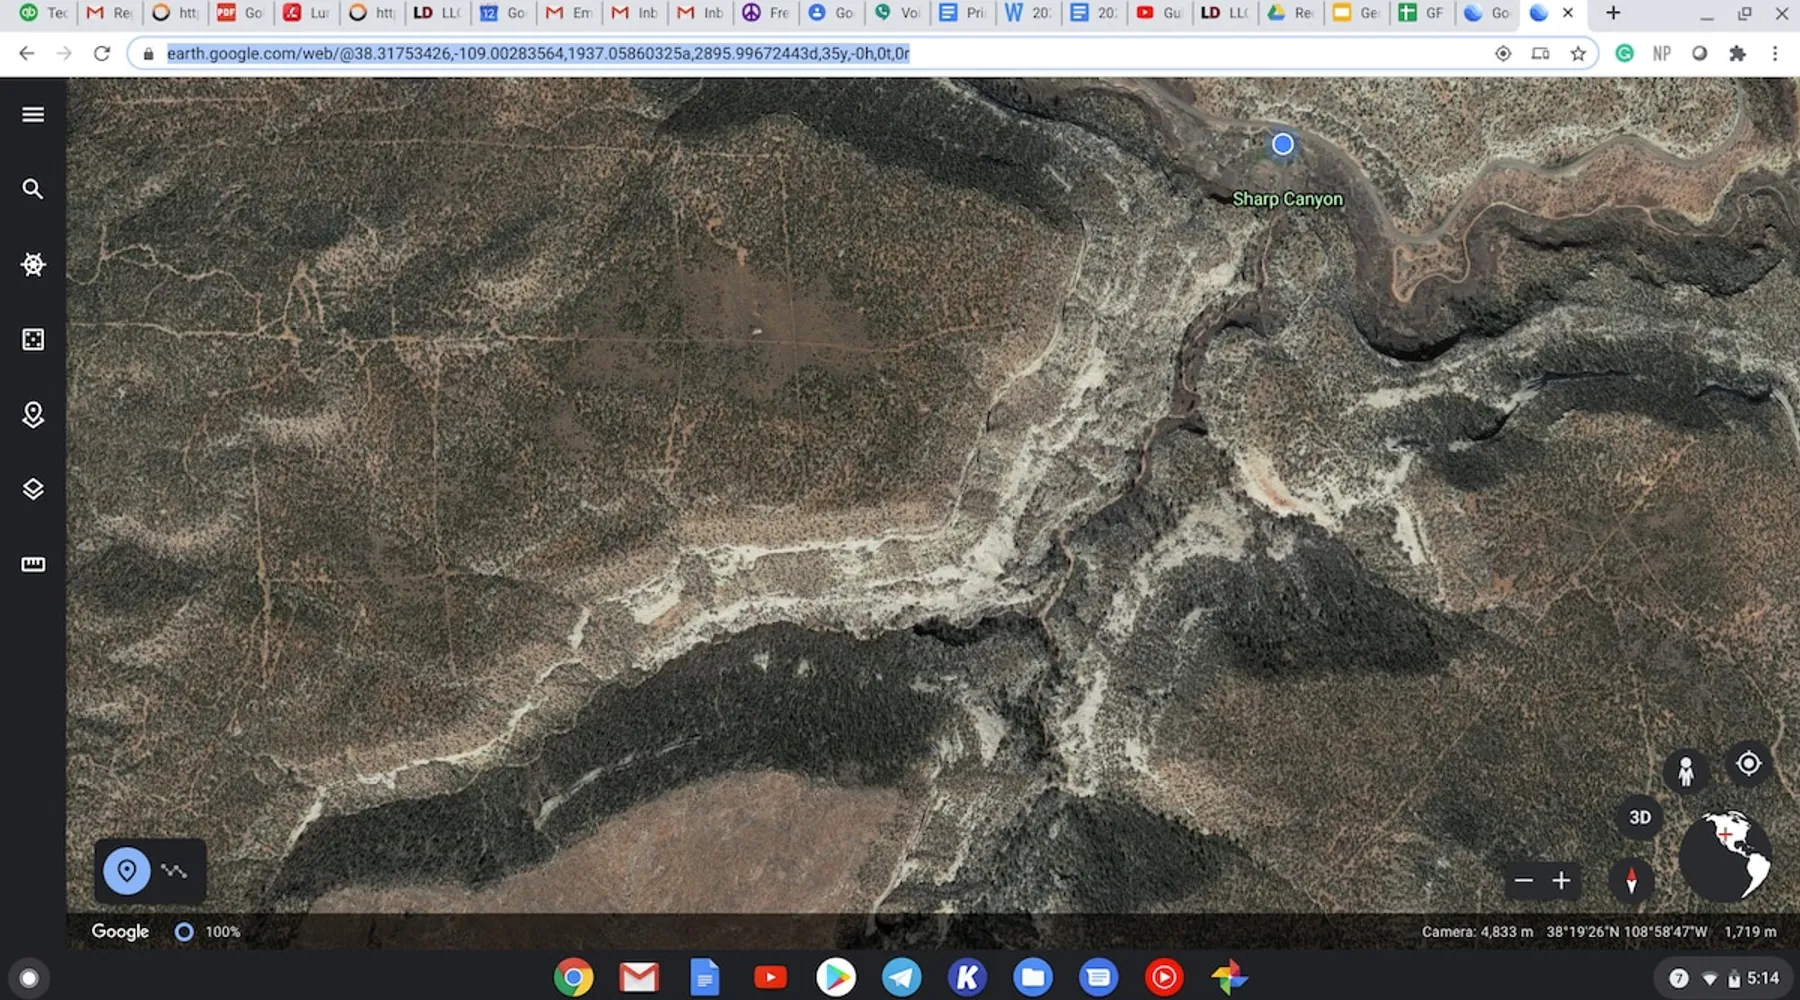Open Chrome three-dot menu
The height and width of the screenshot is (1000, 1800).
(x=1775, y=54)
